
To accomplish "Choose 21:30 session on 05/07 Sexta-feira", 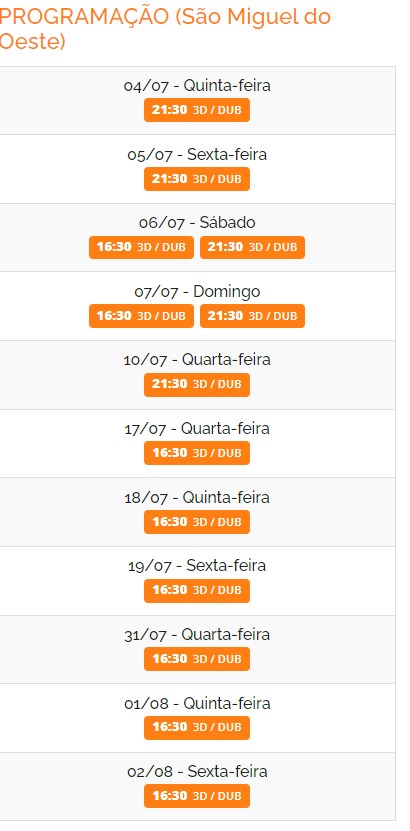I will point(197,179).
